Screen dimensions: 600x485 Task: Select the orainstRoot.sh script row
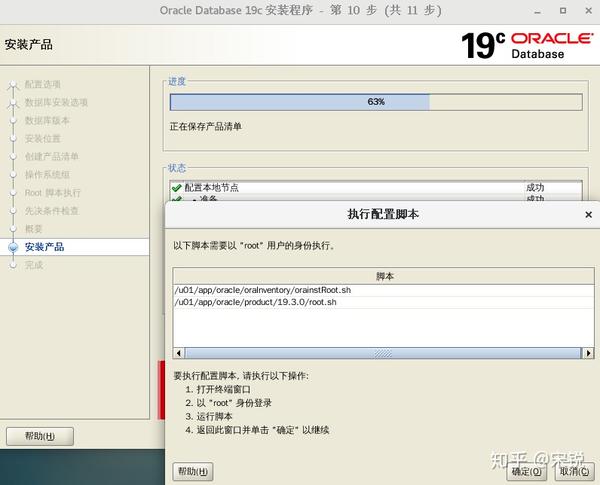(383, 290)
